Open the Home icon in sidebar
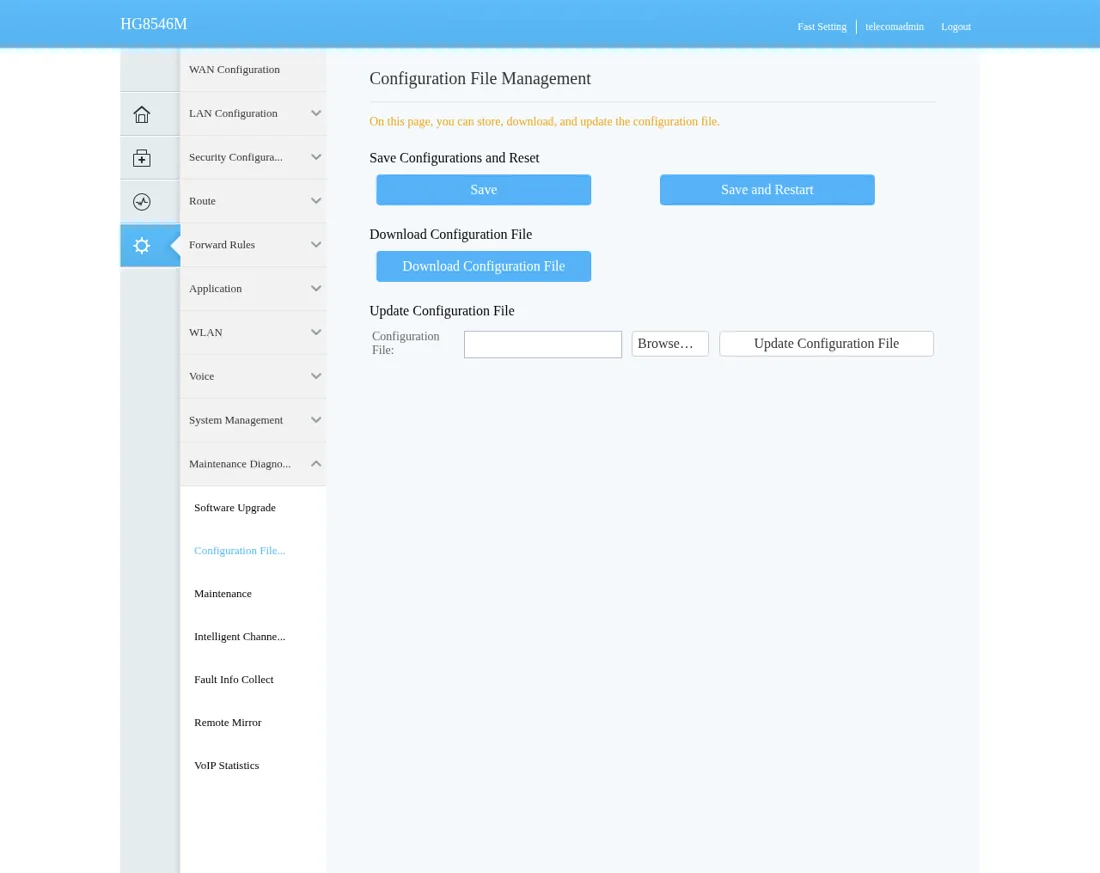1100x873 pixels. coord(142,114)
